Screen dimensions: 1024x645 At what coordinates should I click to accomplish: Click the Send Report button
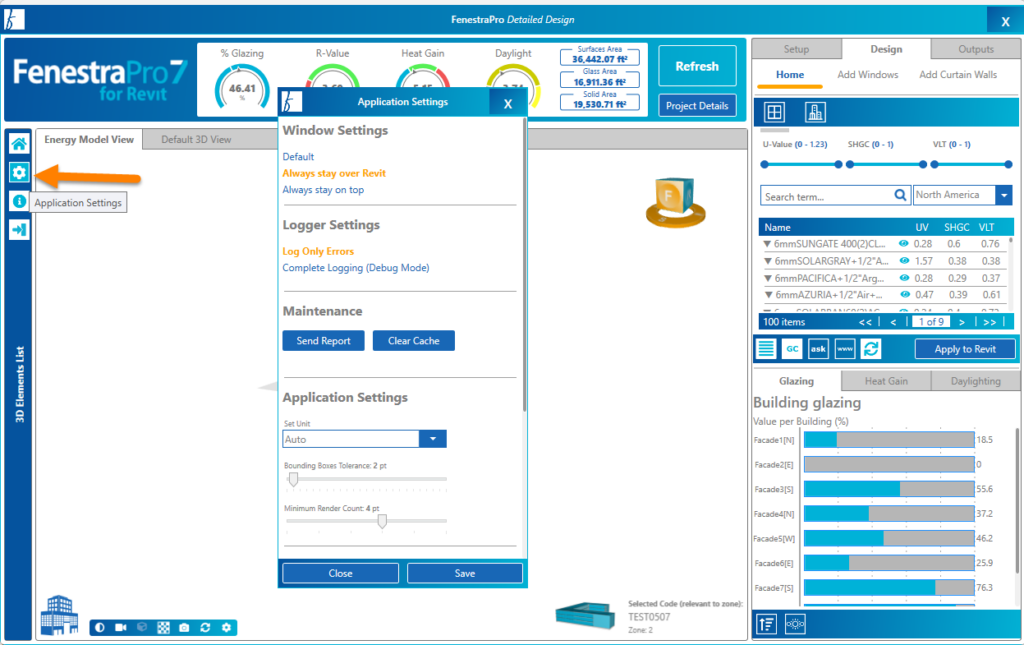[323, 341]
